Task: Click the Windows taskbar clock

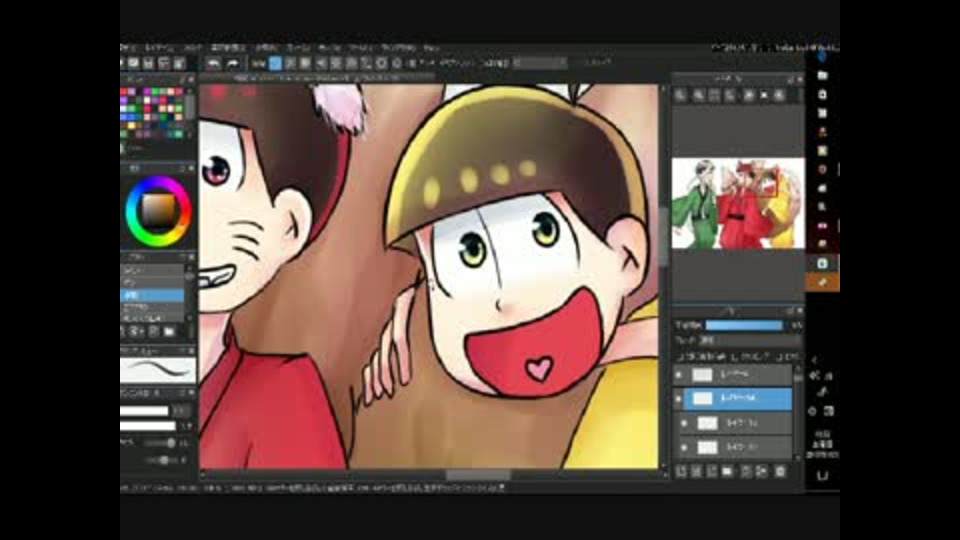Action: (x=822, y=444)
